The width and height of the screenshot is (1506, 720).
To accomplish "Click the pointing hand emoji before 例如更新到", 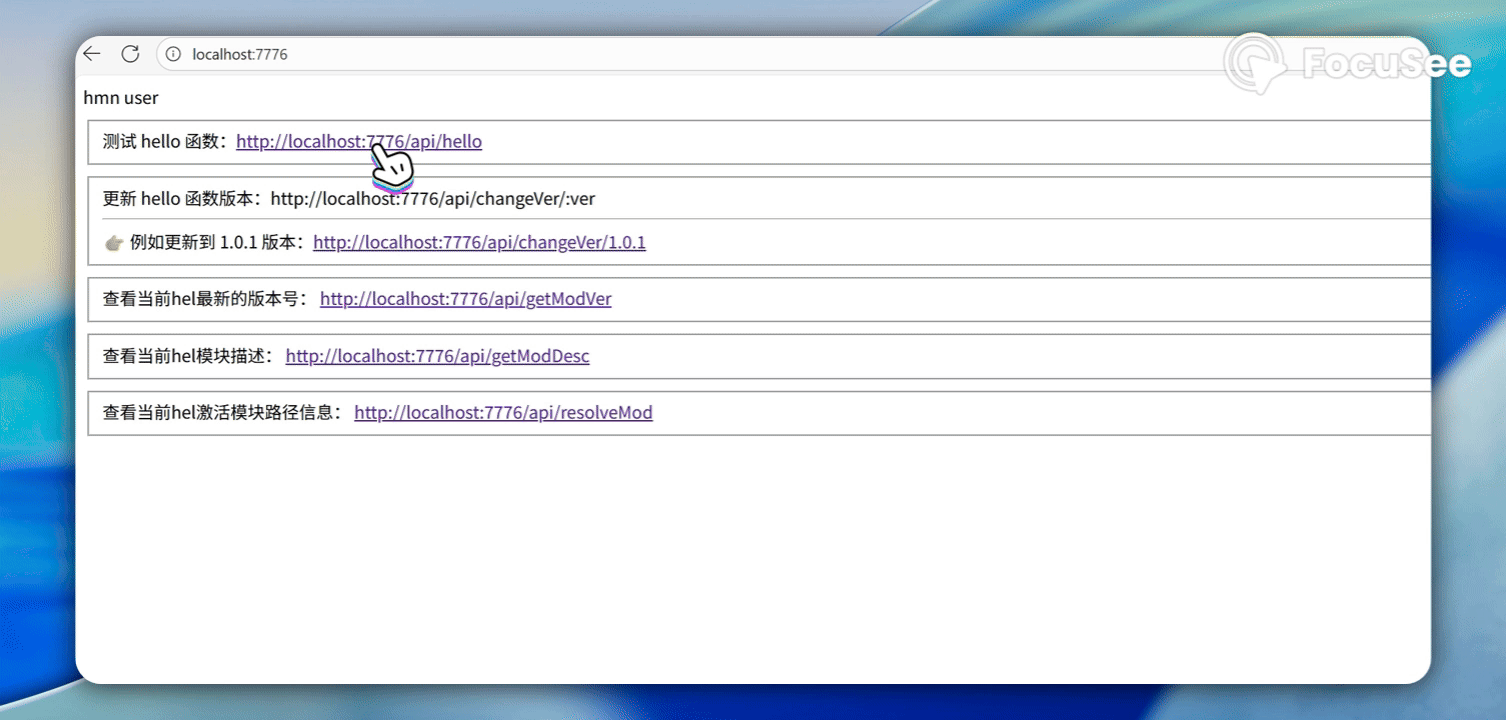I will coord(114,242).
